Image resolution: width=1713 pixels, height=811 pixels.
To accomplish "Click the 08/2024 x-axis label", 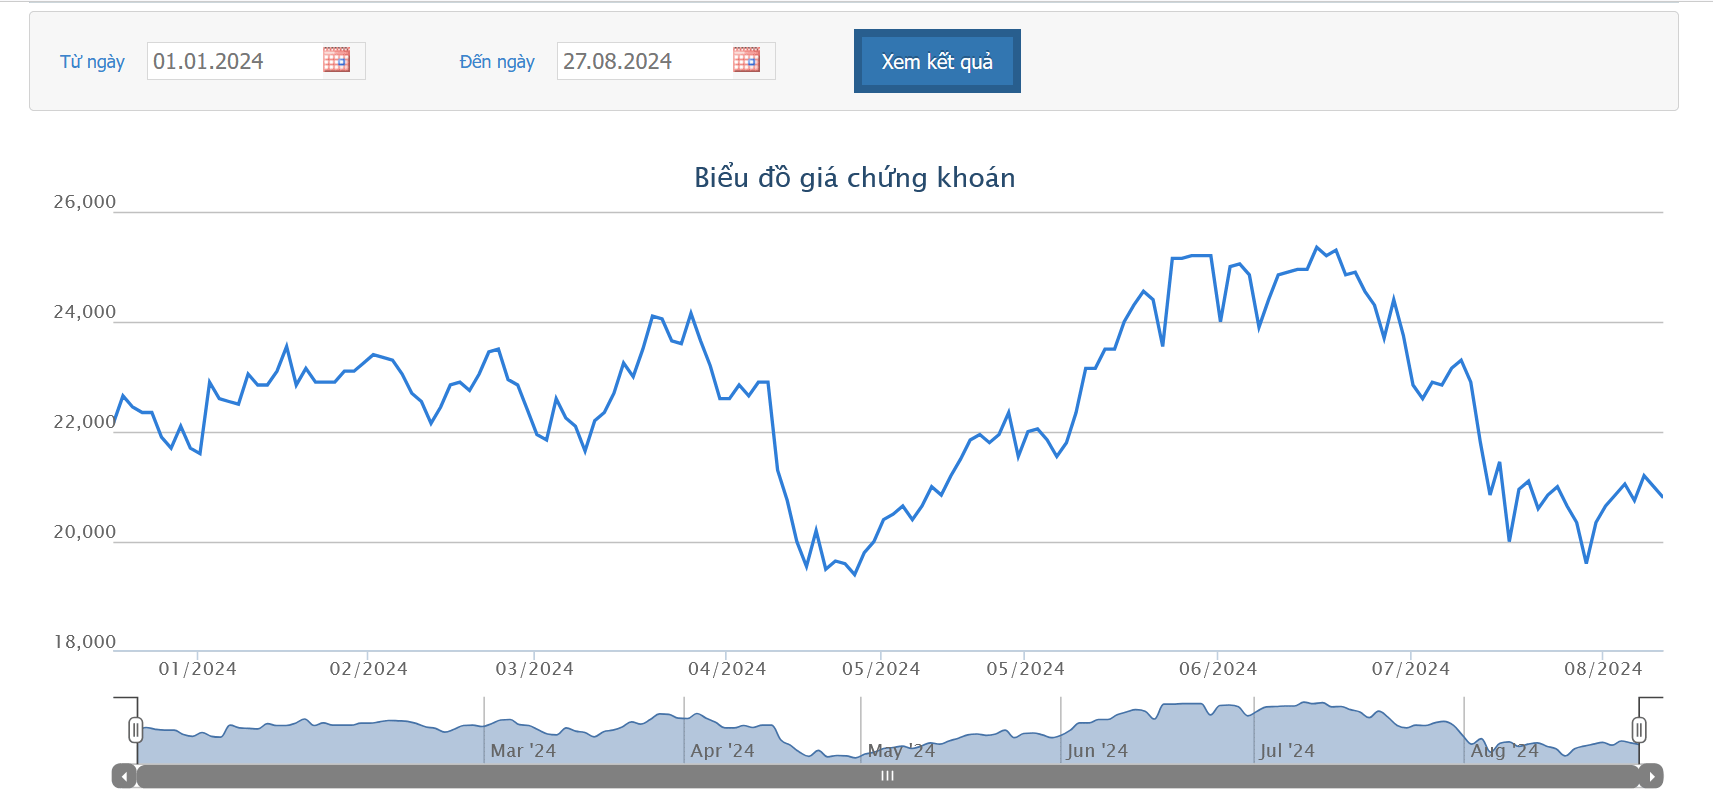I will pos(1604,669).
